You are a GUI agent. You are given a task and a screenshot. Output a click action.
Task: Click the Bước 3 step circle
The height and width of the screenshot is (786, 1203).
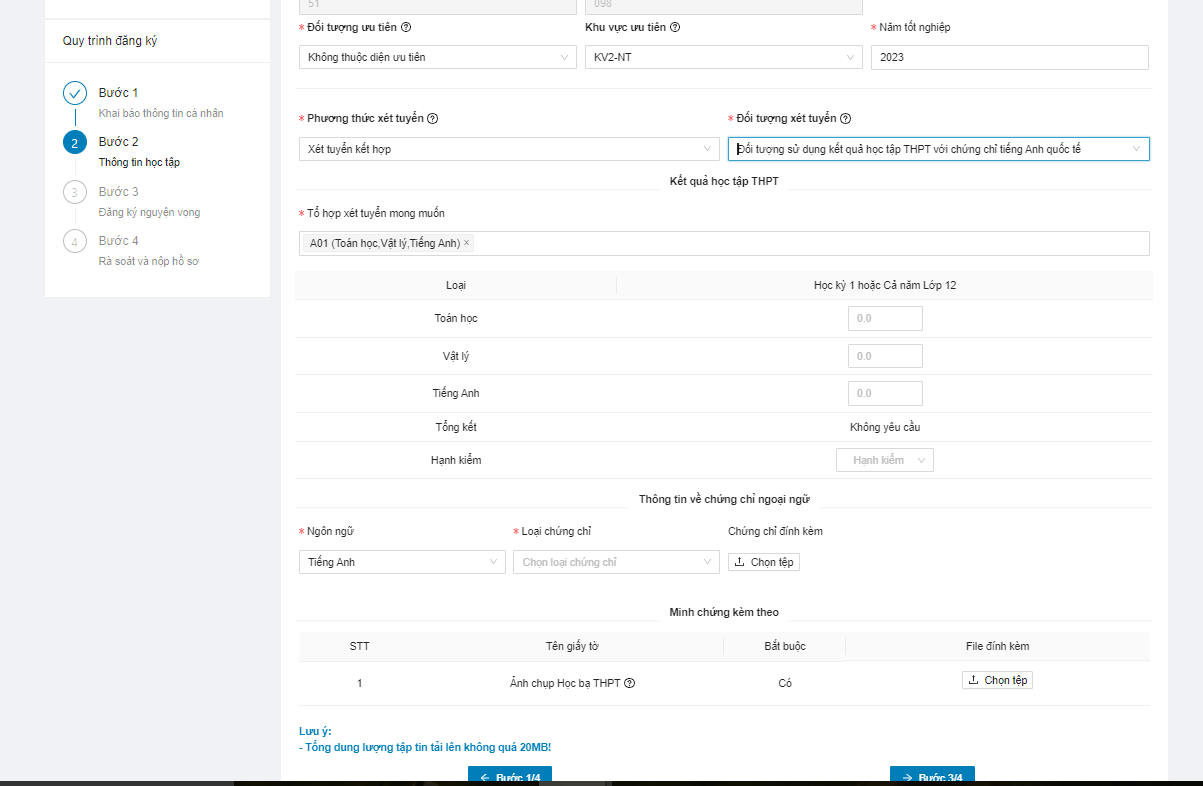click(75, 192)
